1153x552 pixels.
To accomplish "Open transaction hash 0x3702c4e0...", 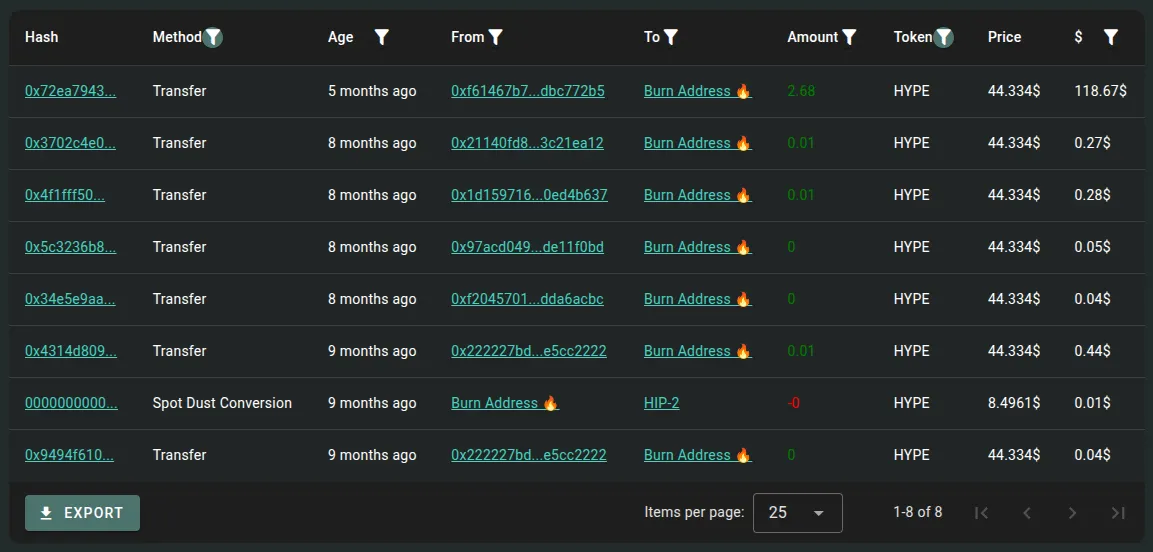I will [x=71, y=143].
